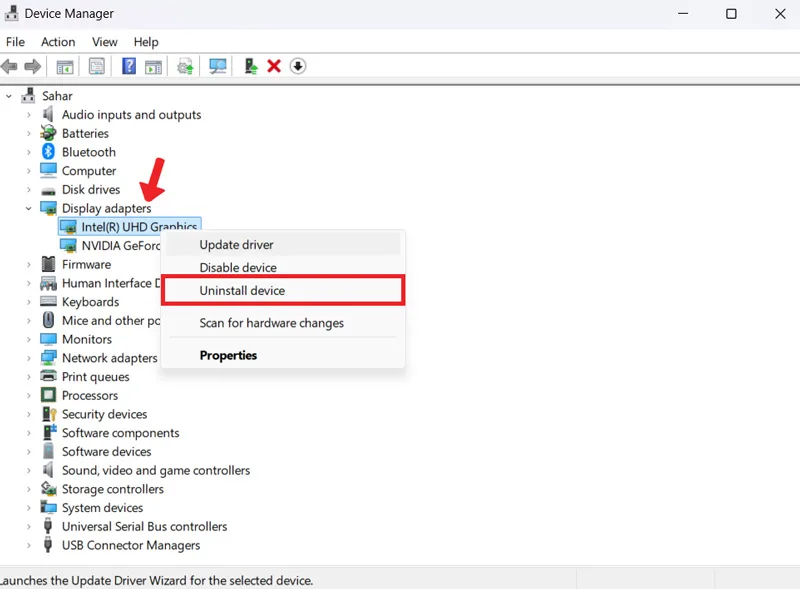Choose Uninstall device in context menu
Image resolution: width=800 pixels, height=589 pixels.
click(x=283, y=290)
